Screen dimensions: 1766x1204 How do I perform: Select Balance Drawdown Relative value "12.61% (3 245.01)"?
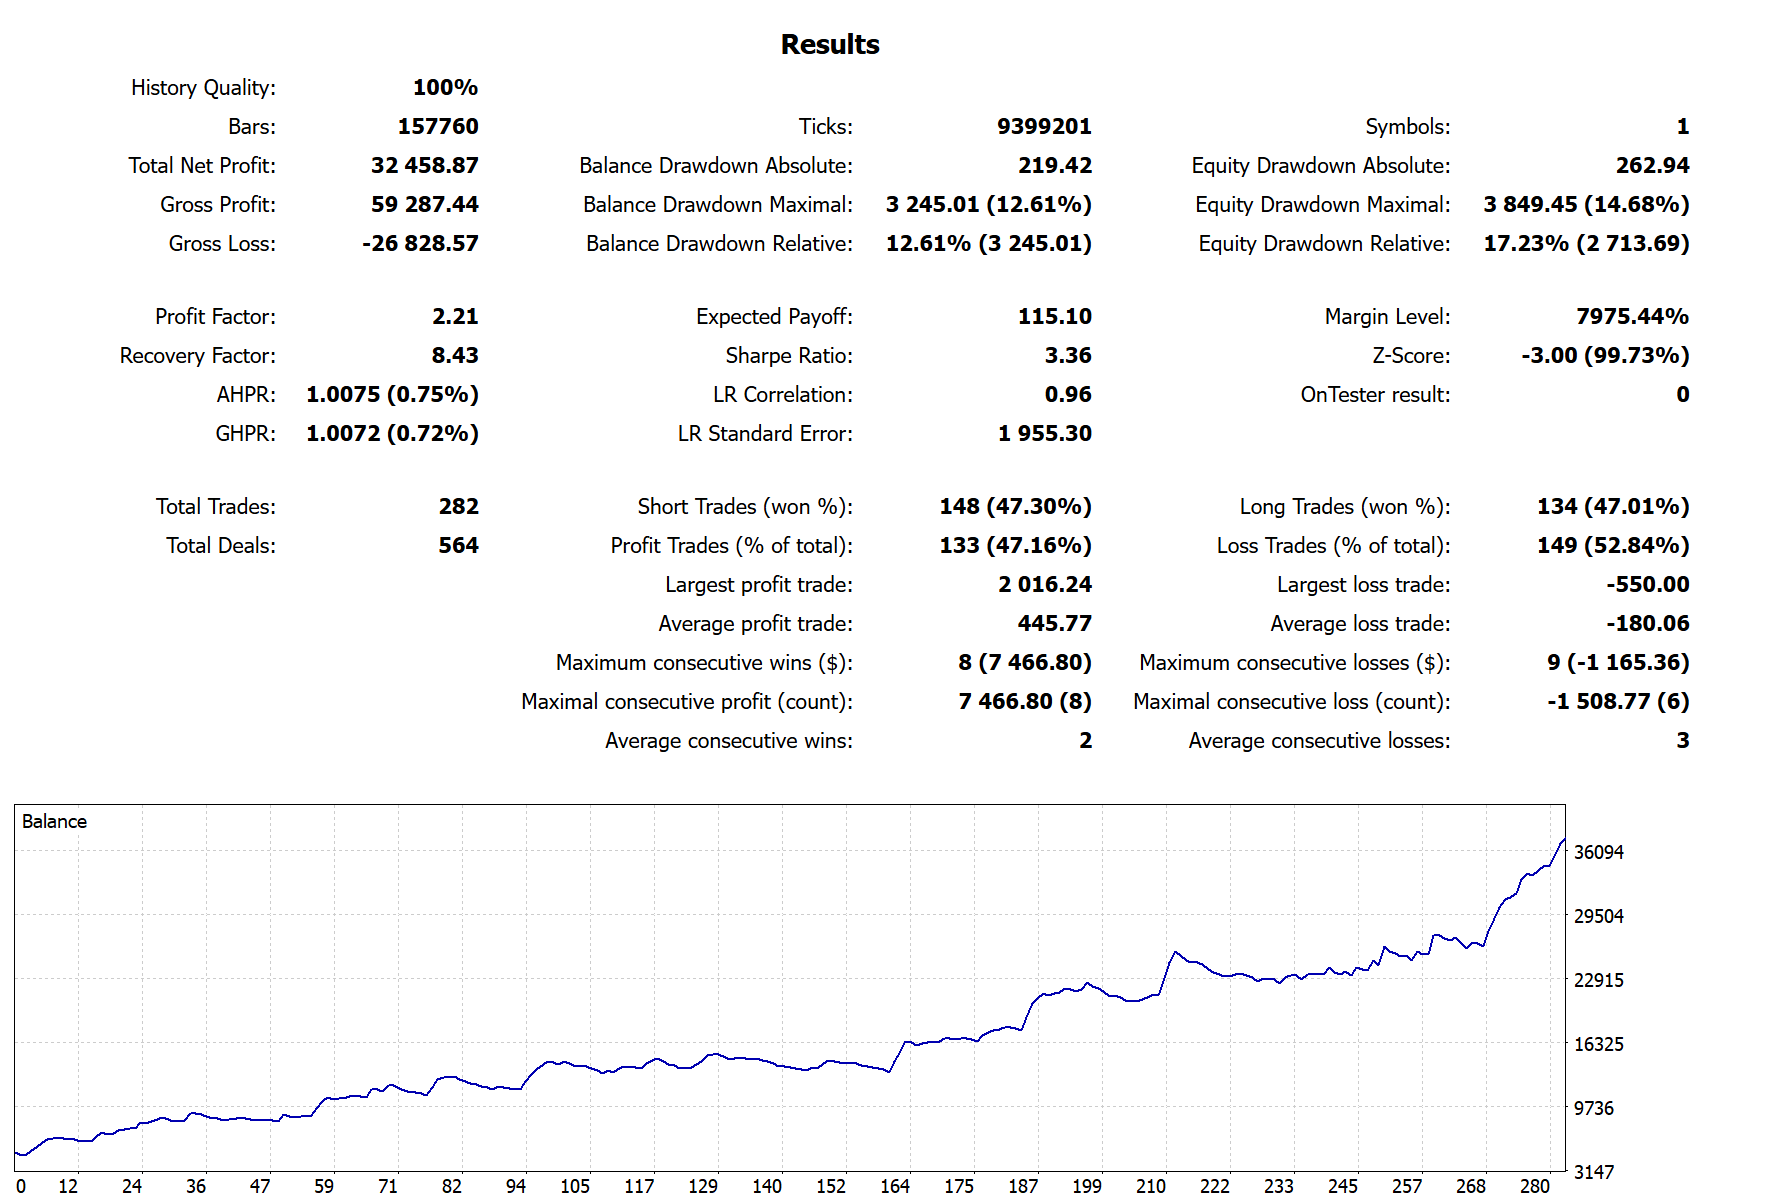tap(989, 244)
